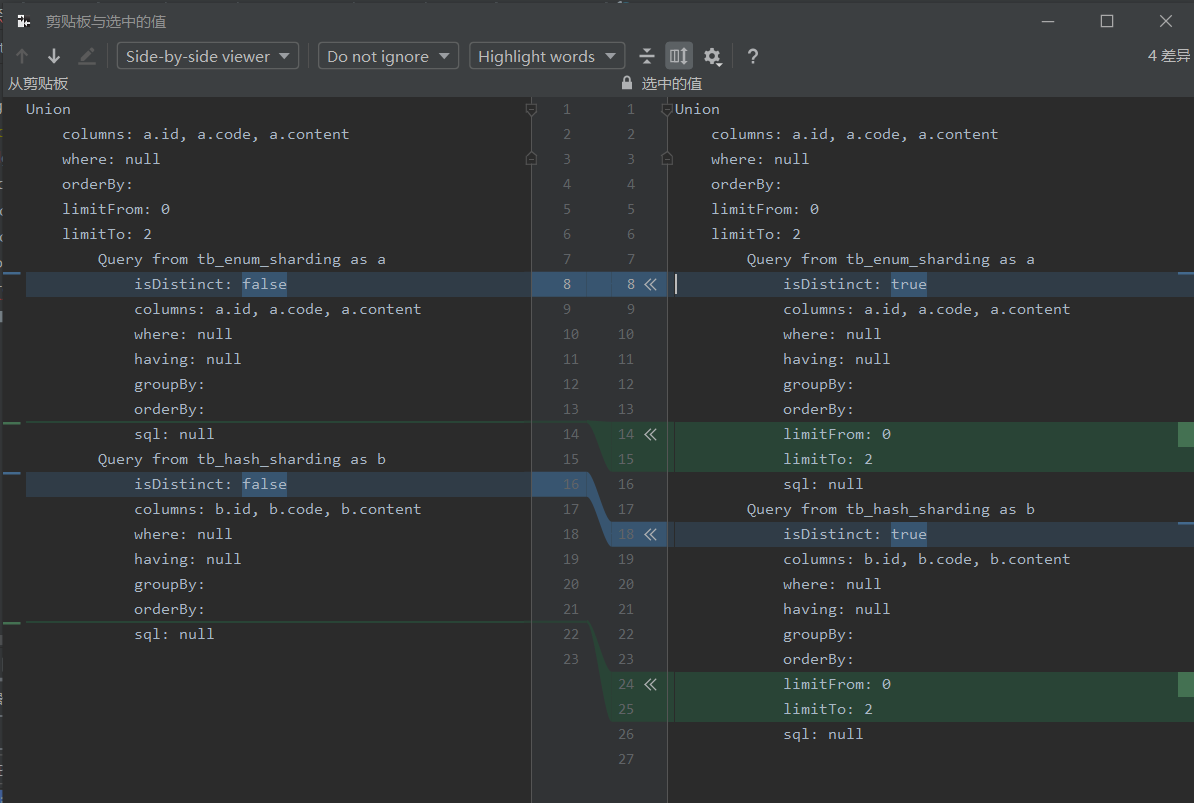Open the Side-by-side viewer dropdown
The height and width of the screenshot is (803, 1194).
208,56
